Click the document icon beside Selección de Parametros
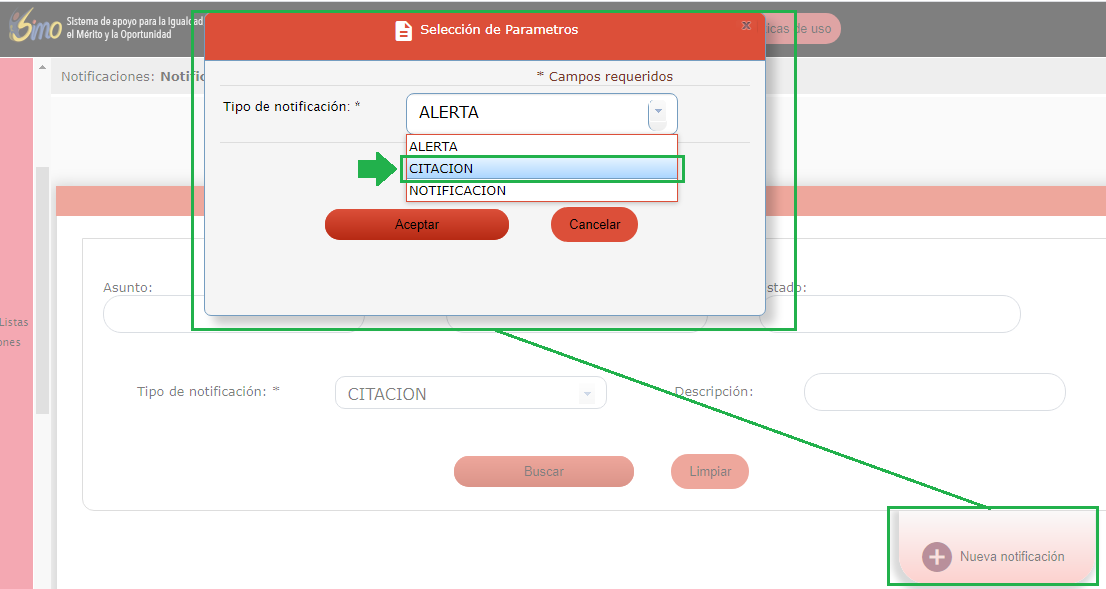 pyautogui.click(x=404, y=31)
